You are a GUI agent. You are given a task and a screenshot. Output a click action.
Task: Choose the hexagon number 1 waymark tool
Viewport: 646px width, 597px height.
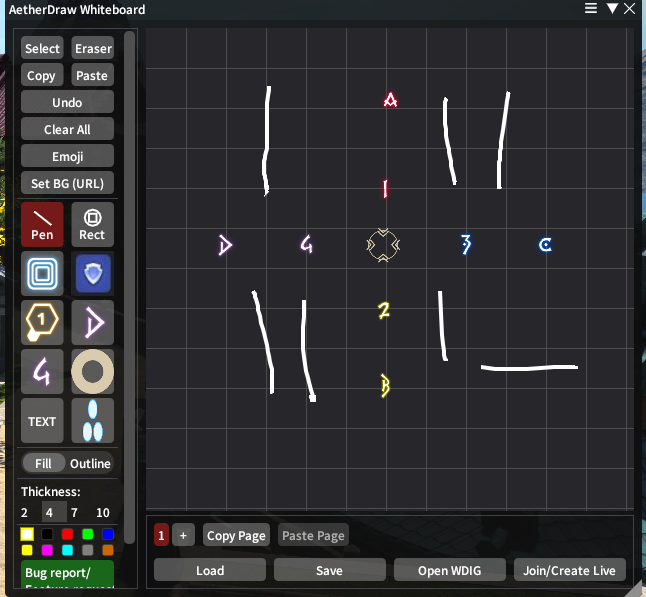(42, 323)
